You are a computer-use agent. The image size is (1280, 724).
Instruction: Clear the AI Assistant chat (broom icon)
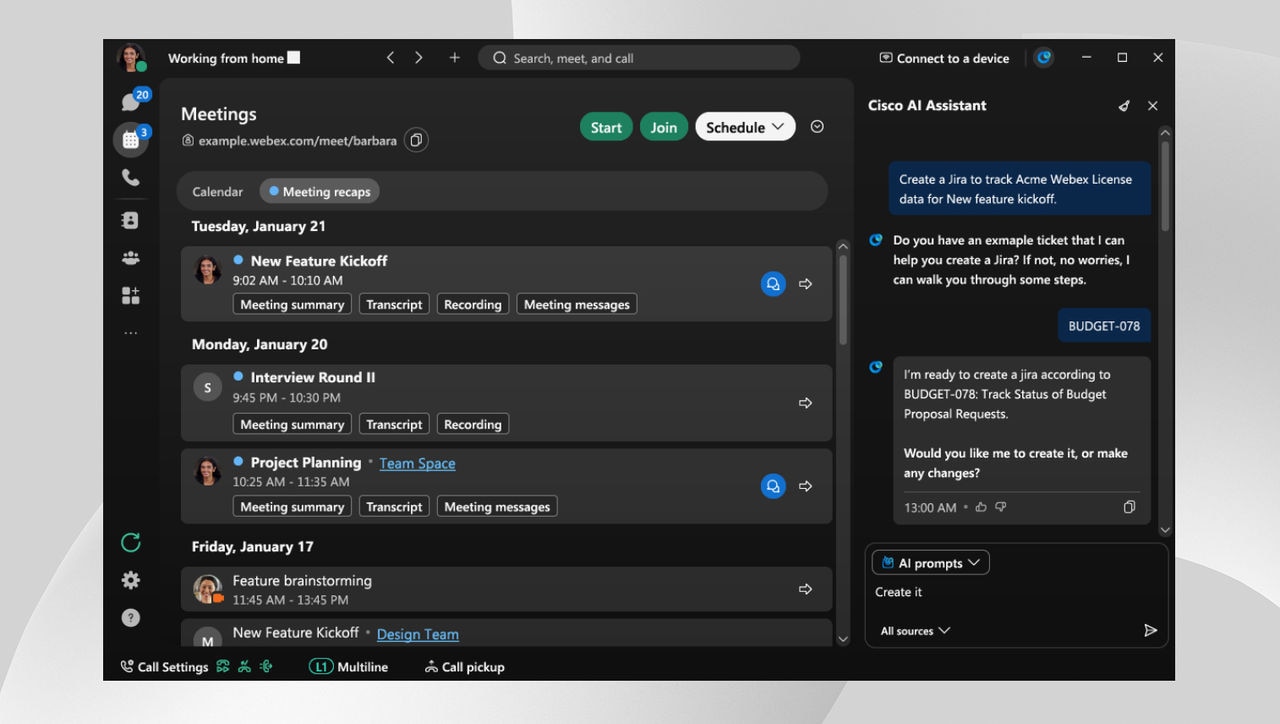coord(1125,106)
